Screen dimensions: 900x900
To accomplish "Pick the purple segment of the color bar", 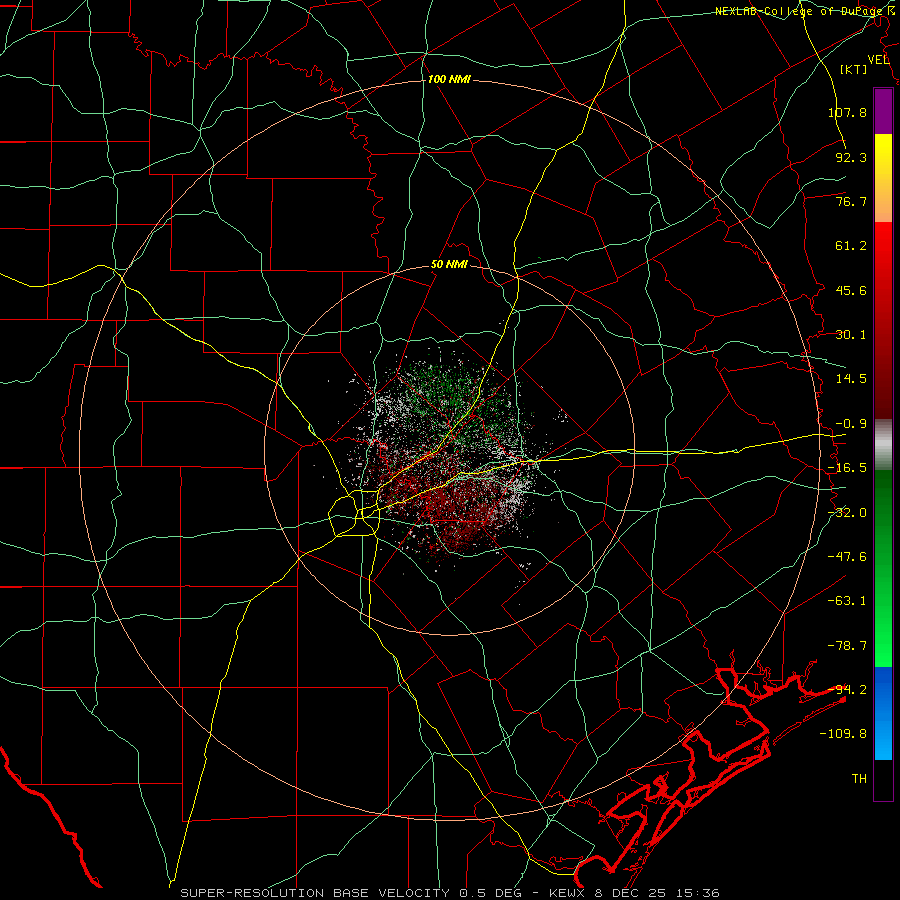I will pyautogui.click(x=883, y=111).
